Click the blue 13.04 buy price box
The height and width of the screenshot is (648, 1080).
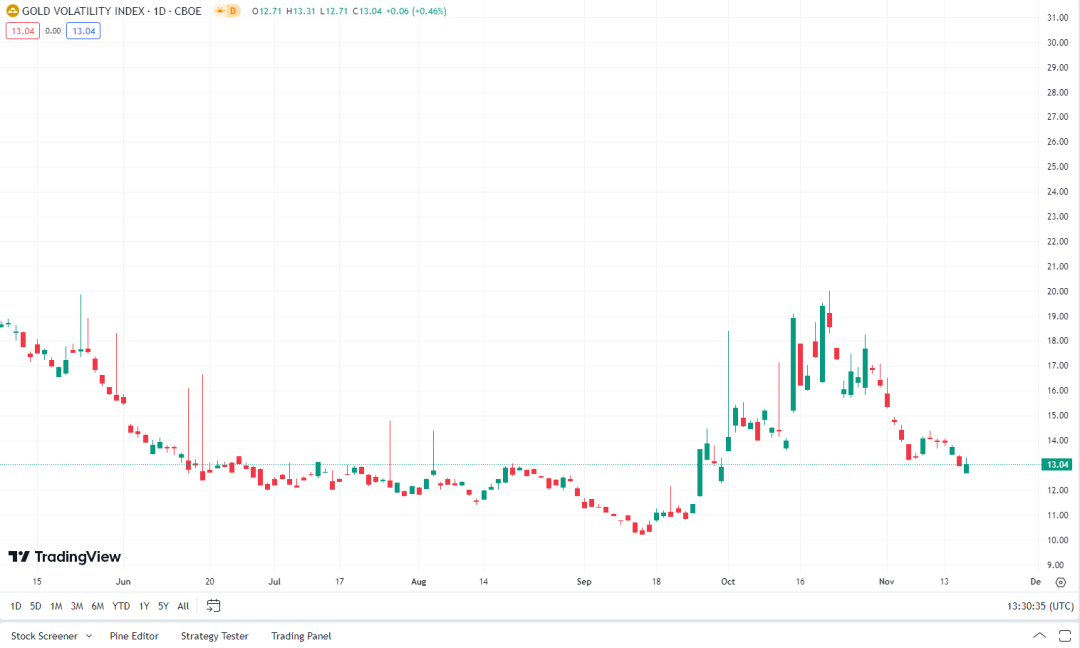[83, 31]
